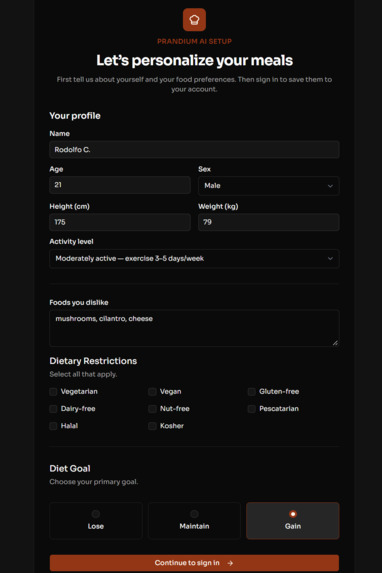Check the Pescatarian checkbox
The width and height of the screenshot is (382, 573).
tap(251, 409)
